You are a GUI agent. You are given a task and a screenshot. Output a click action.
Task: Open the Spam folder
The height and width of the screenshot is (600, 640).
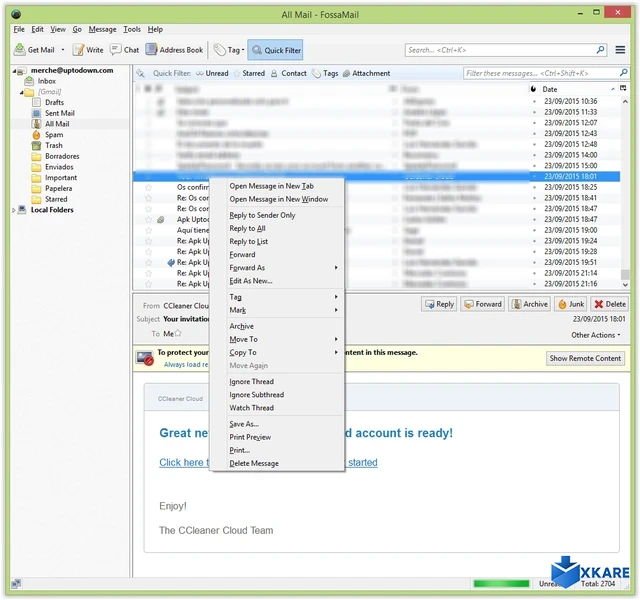pos(53,135)
